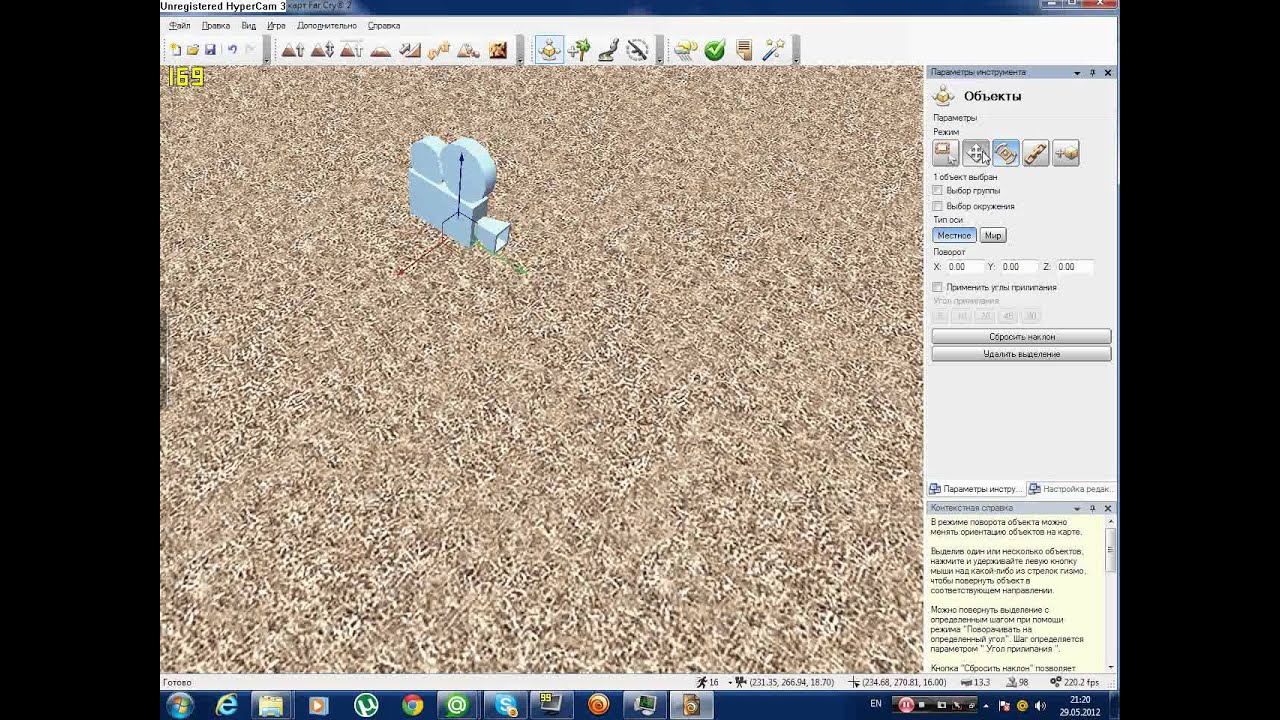Validate the map with green checkmark
Image resolution: width=1280 pixels, height=720 pixels.
pos(714,50)
